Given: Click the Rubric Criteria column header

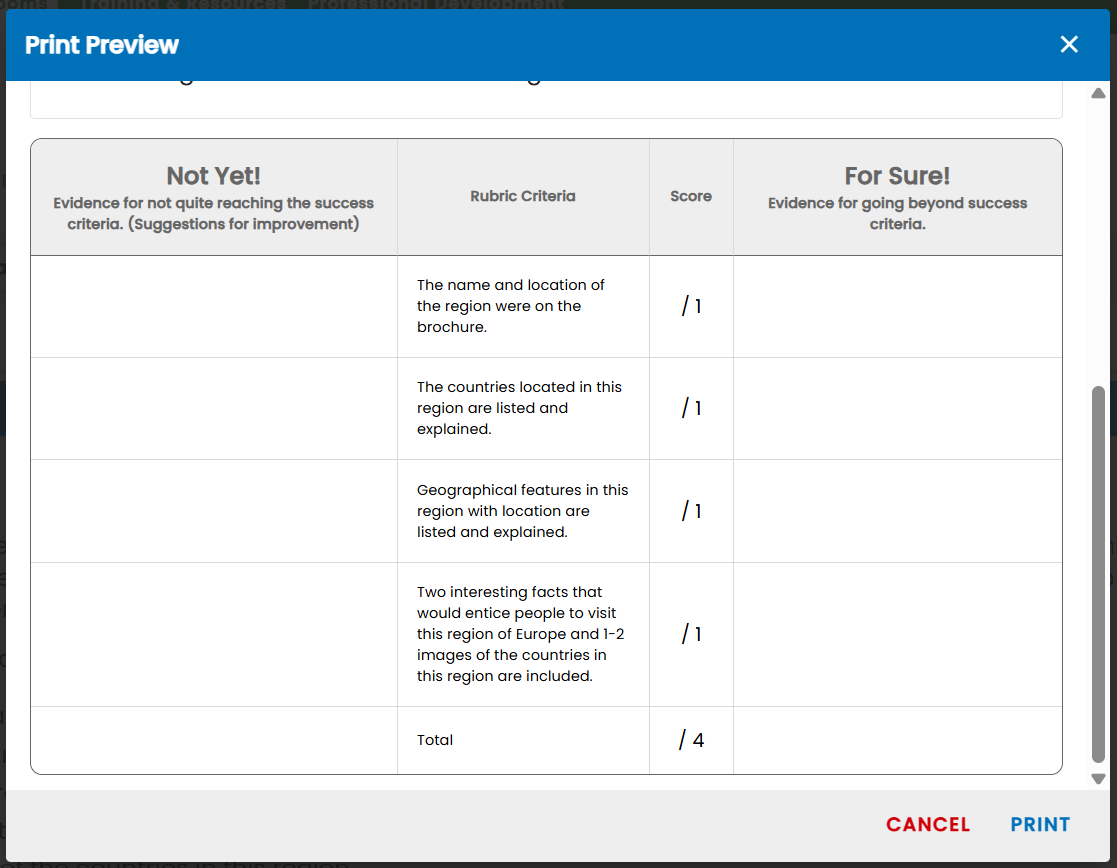Looking at the screenshot, I should [522, 196].
